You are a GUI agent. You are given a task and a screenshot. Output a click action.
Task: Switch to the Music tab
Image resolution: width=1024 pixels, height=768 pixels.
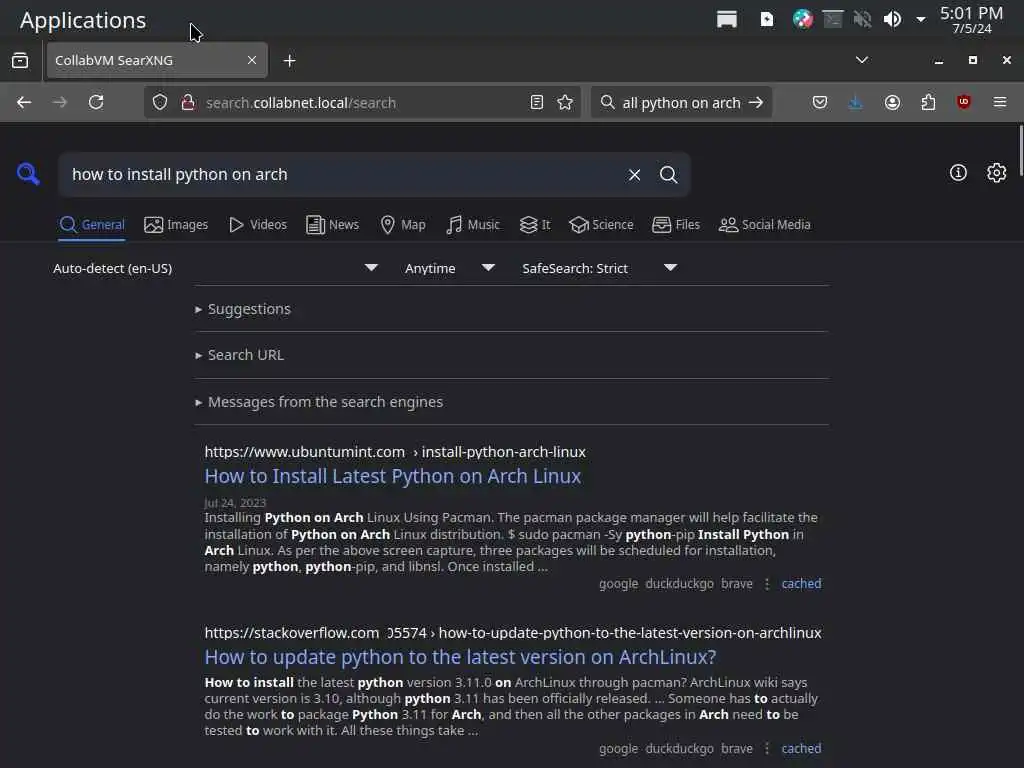473,225
